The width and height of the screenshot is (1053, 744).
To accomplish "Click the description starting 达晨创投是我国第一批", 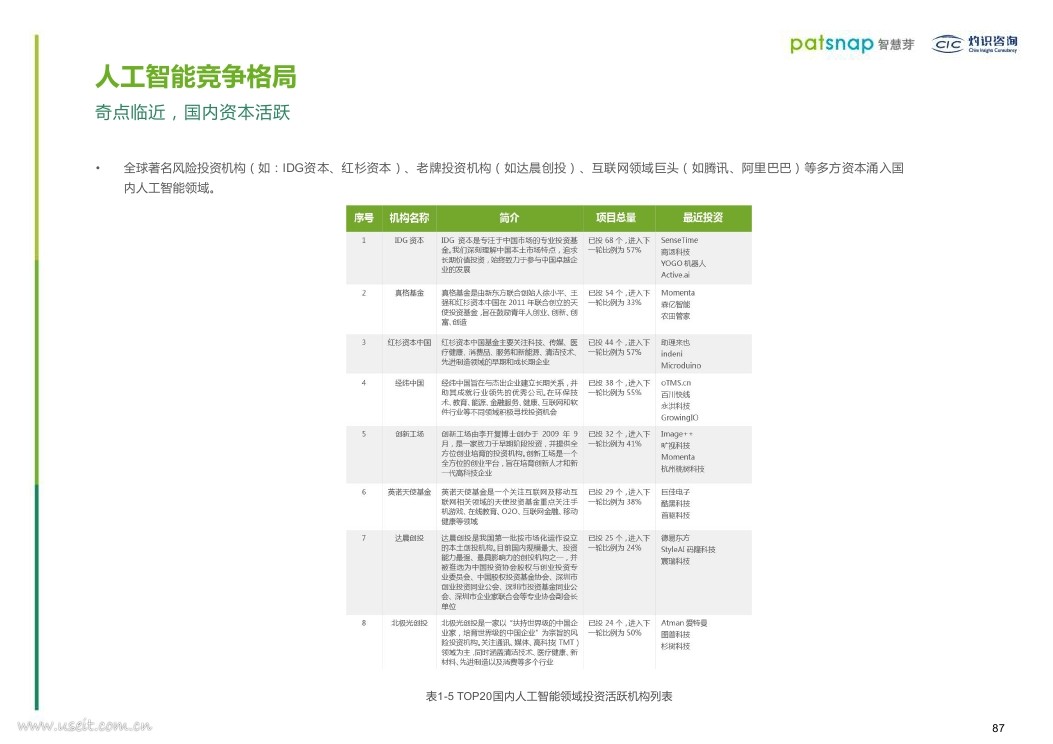I will [x=509, y=572].
